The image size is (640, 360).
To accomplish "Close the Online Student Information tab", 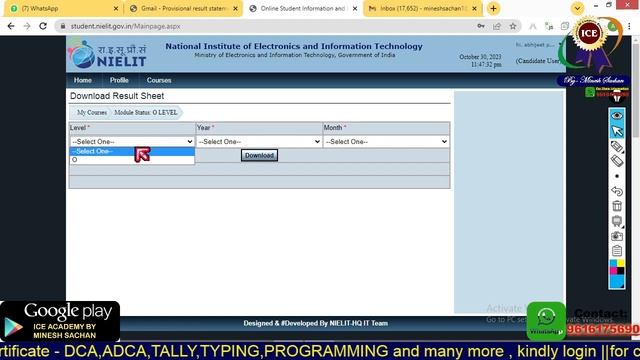I will (355, 8).
